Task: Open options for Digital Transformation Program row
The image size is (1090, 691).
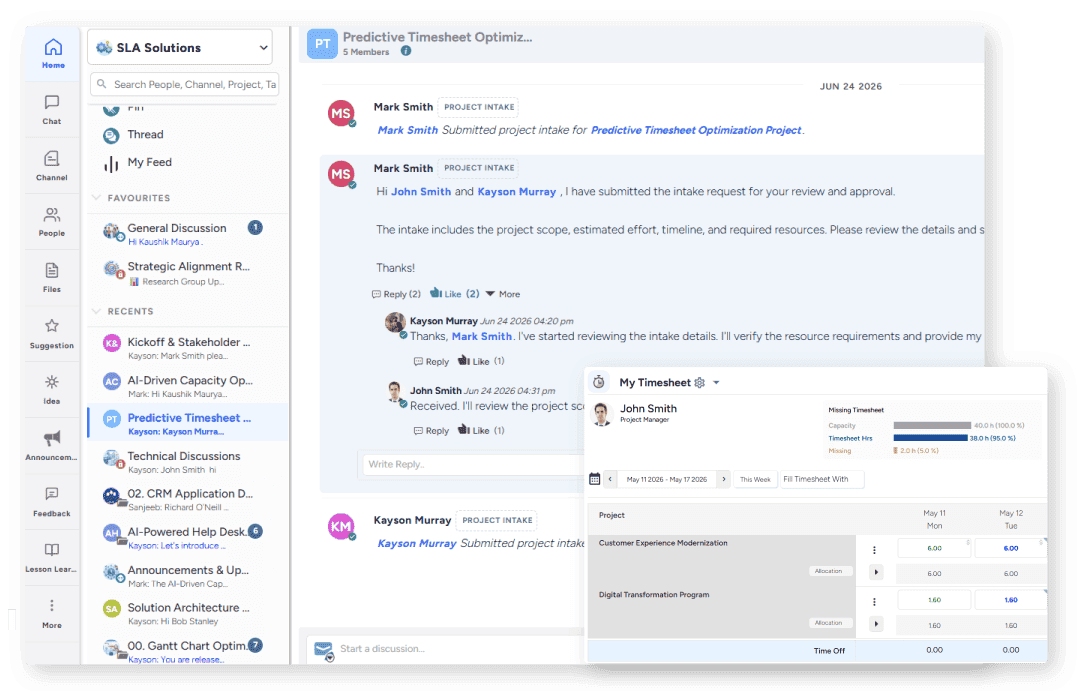Action: [875, 601]
